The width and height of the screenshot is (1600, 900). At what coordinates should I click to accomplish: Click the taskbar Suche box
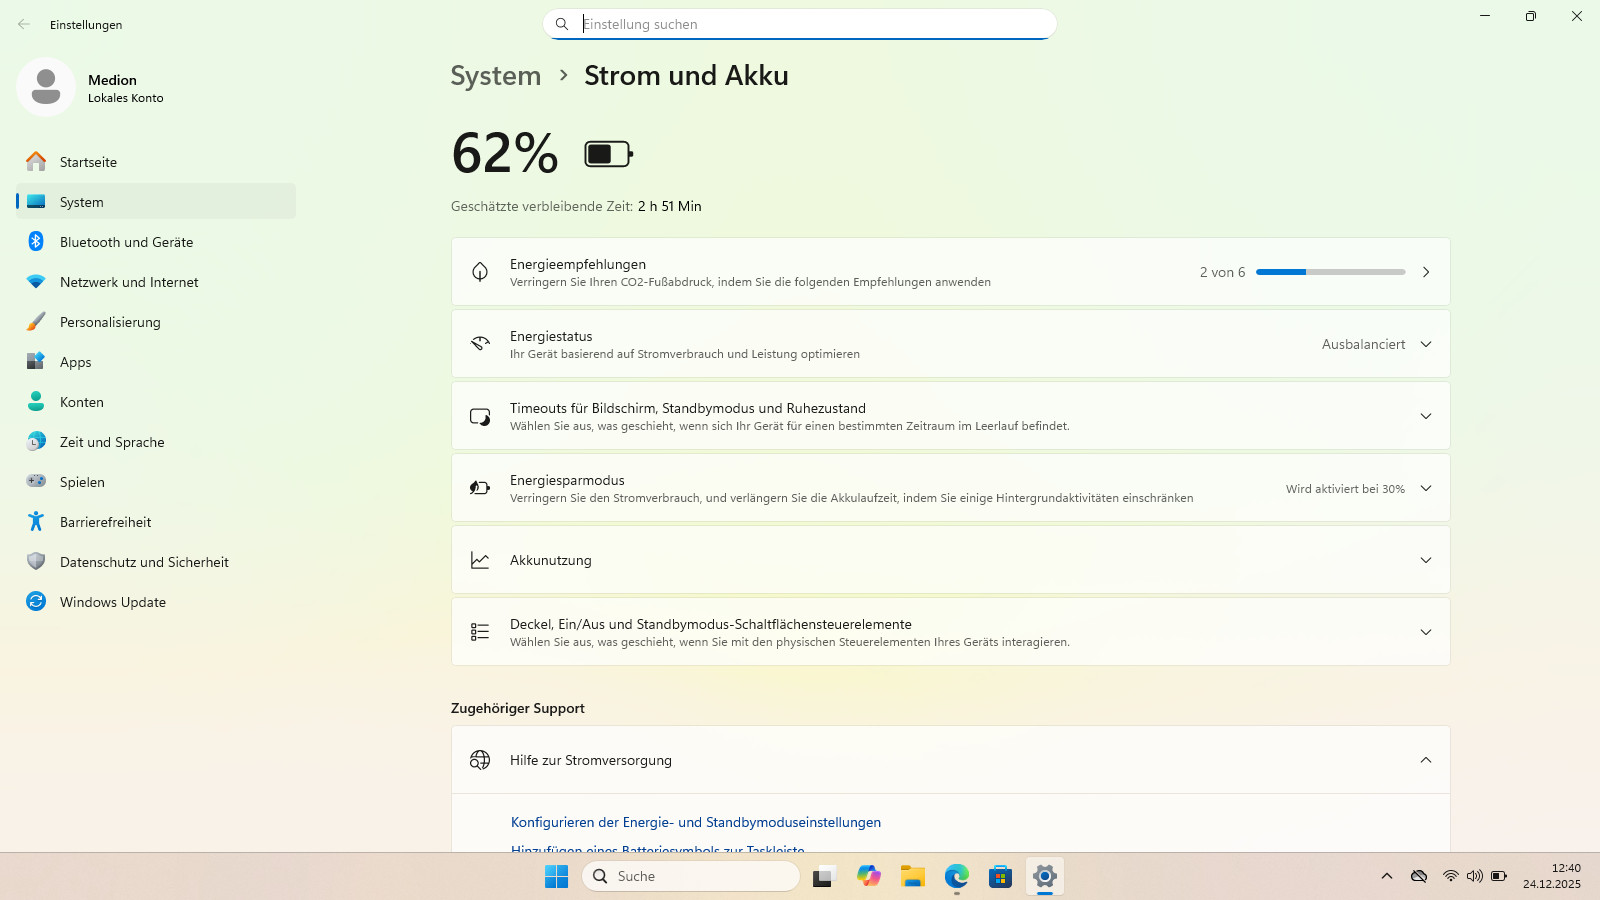[x=691, y=876]
